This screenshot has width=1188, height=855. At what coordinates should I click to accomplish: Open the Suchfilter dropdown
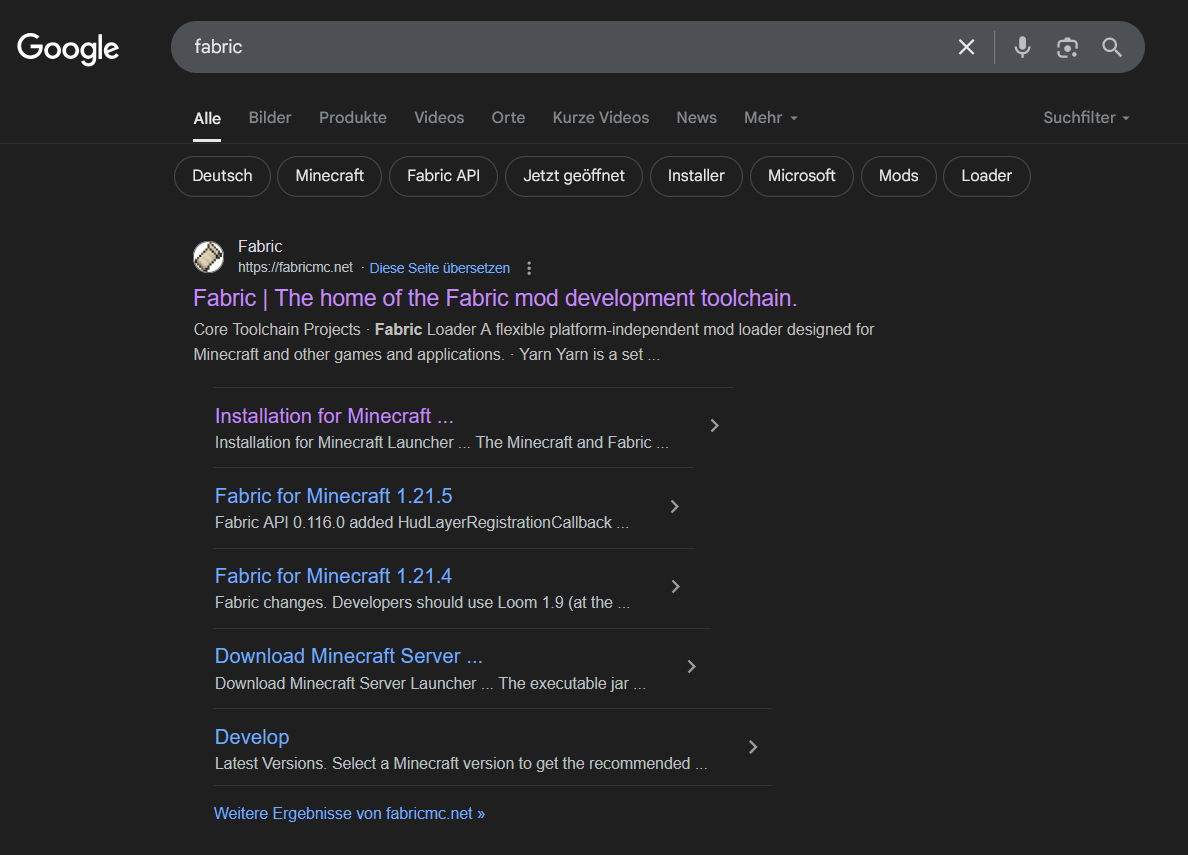point(1086,117)
